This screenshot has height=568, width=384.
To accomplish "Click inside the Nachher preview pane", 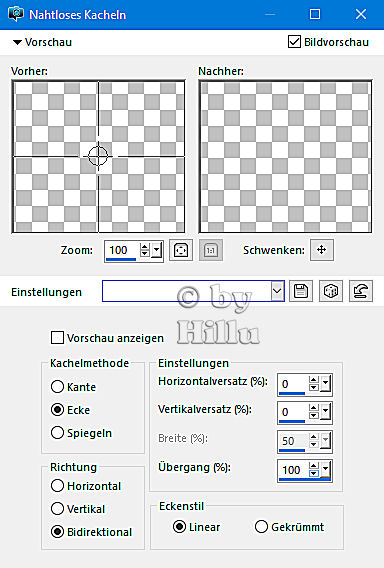I will 285,156.
